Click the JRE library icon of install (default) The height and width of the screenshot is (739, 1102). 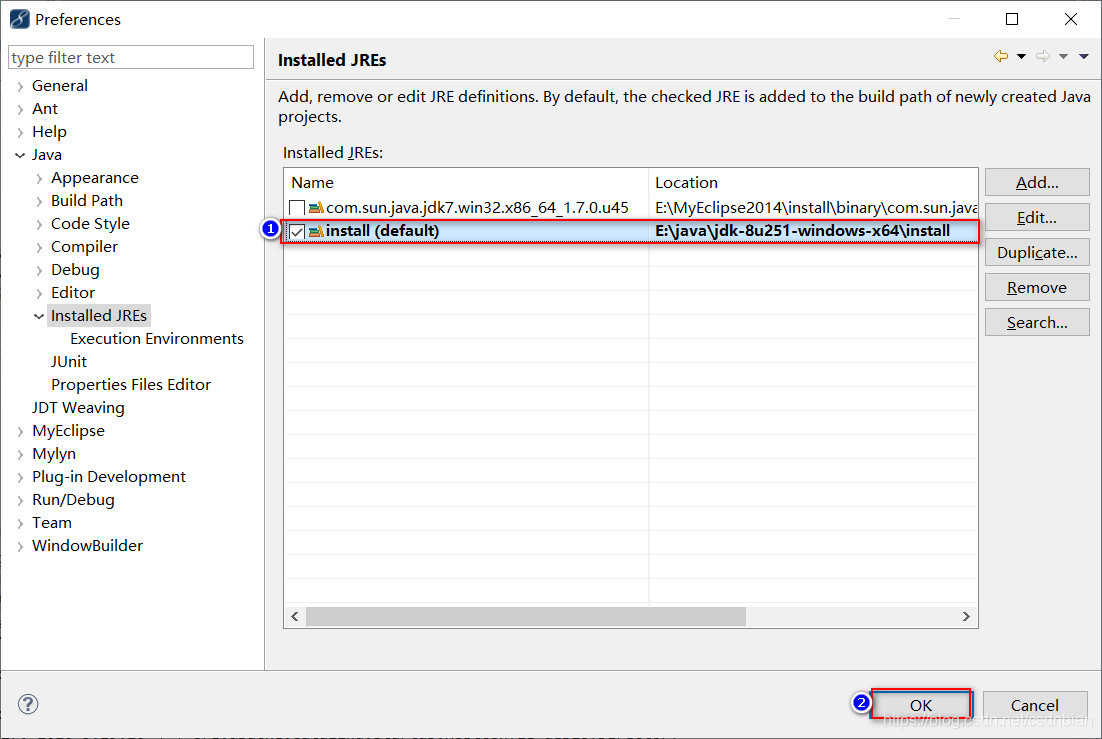pos(316,231)
